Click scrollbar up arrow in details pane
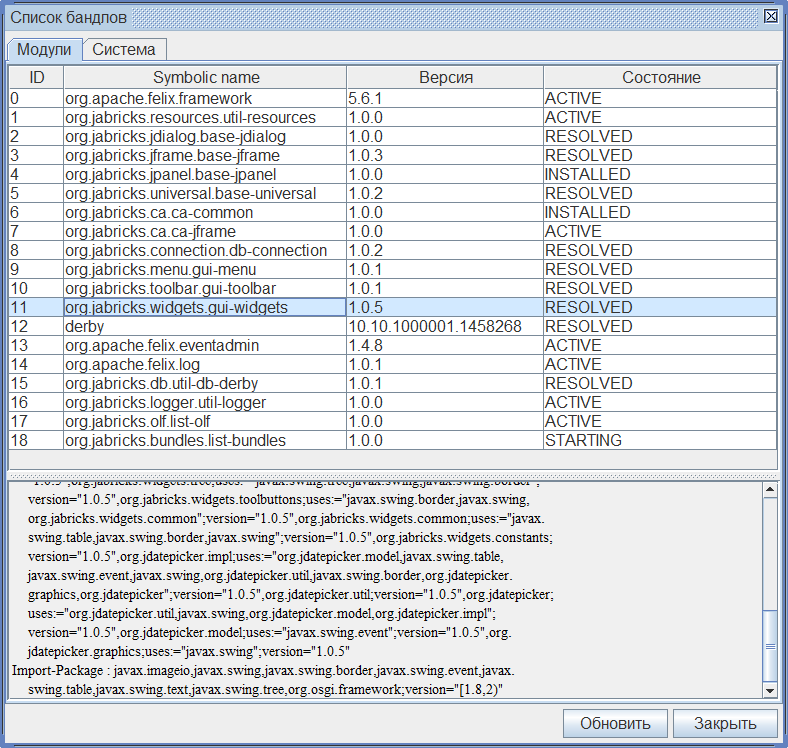788x748 pixels. (x=770, y=489)
